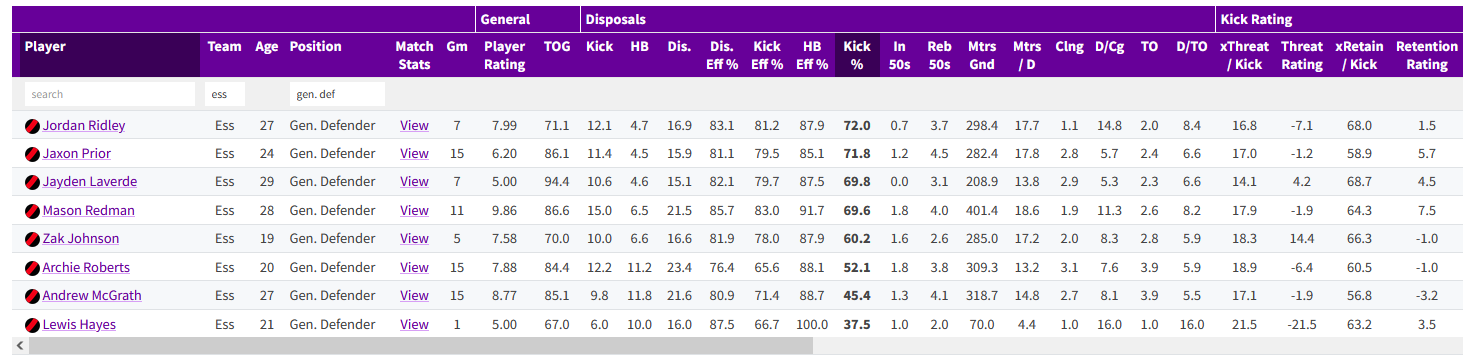
Task: Click club logo beside Zak Johnson
Action: coord(32,239)
